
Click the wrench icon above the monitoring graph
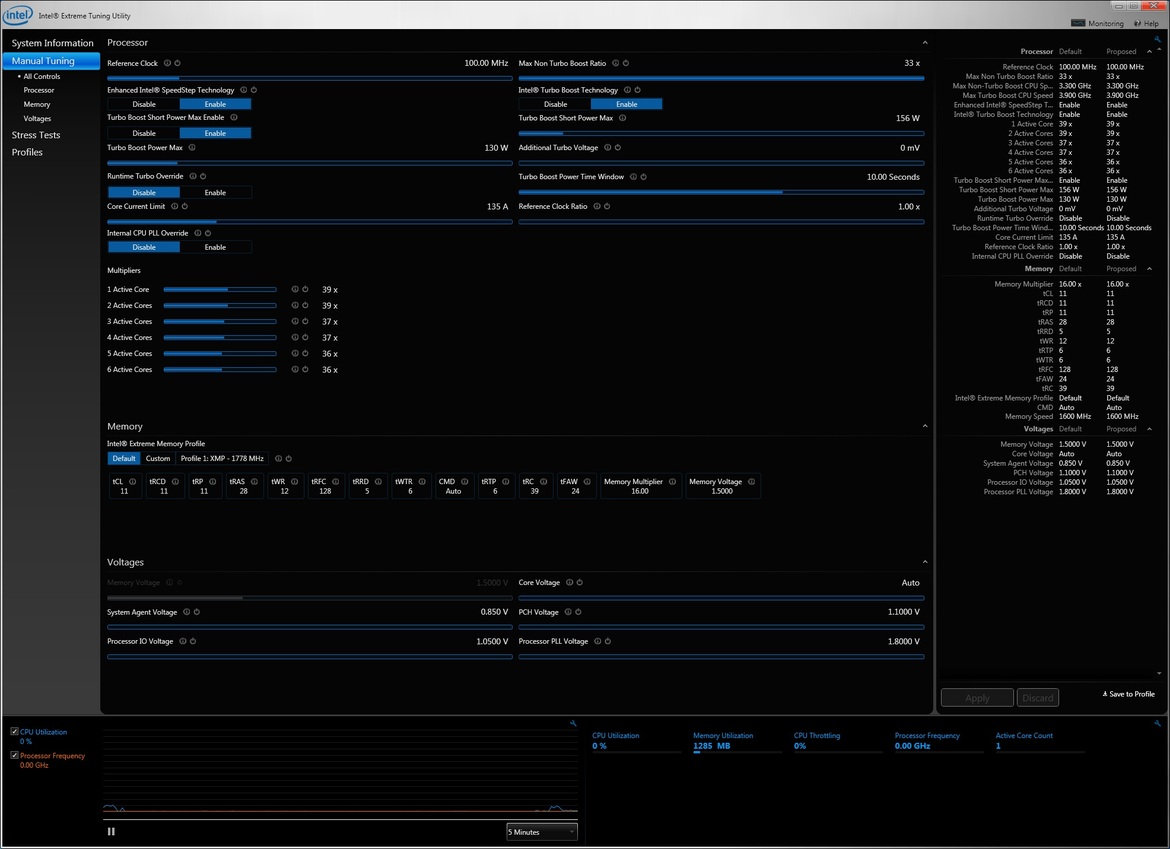[x=573, y=724]
